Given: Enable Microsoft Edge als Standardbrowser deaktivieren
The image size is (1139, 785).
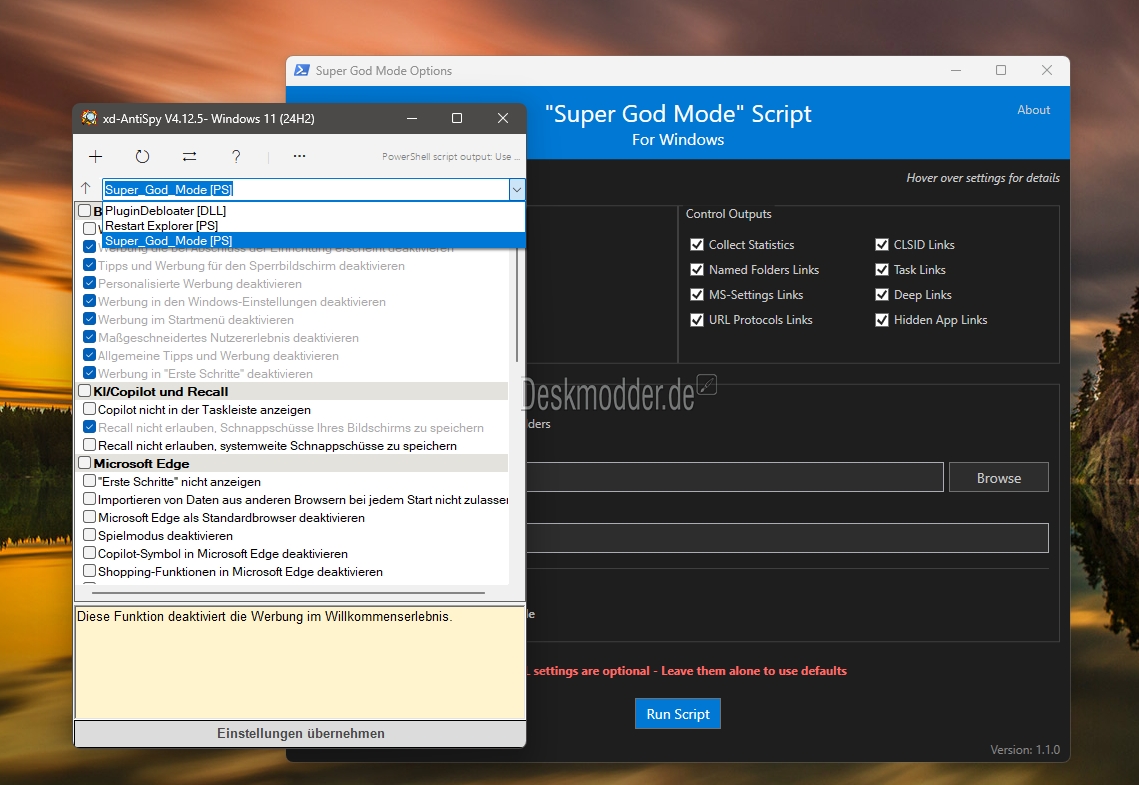Looking at the screenshot, I should coord(89,517).
